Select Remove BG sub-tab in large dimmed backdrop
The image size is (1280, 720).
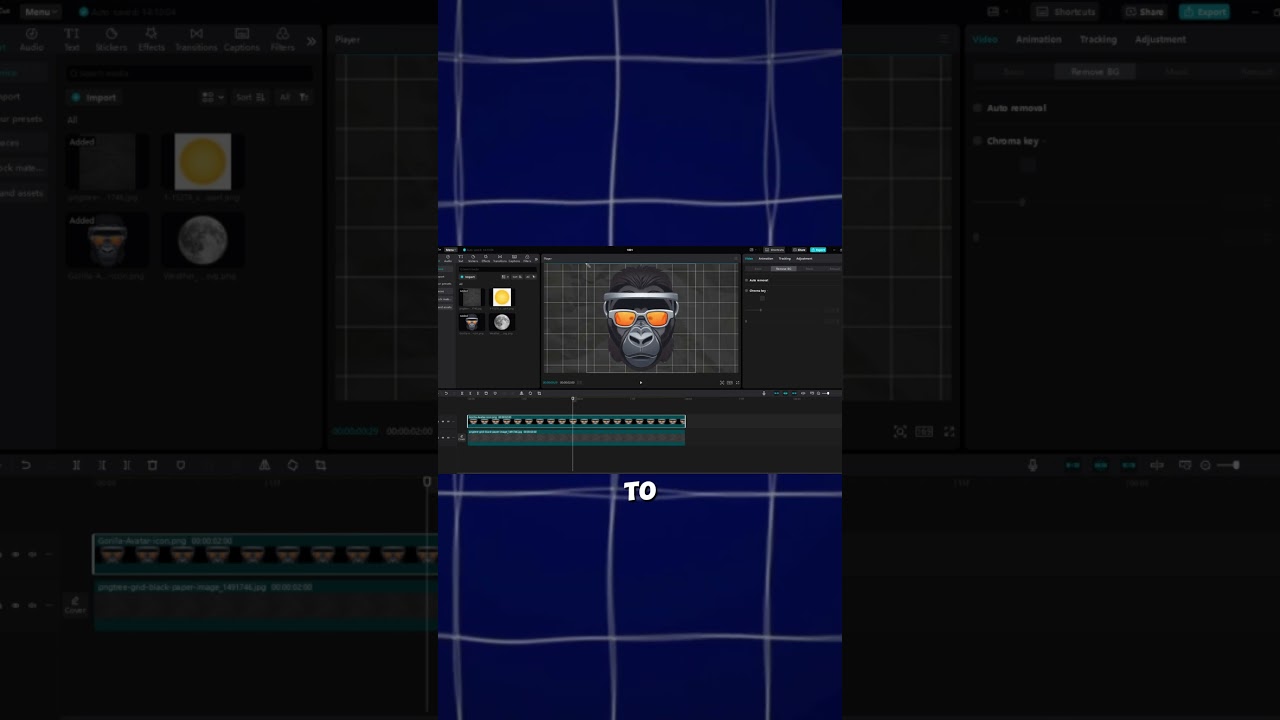click(1095, 72)
